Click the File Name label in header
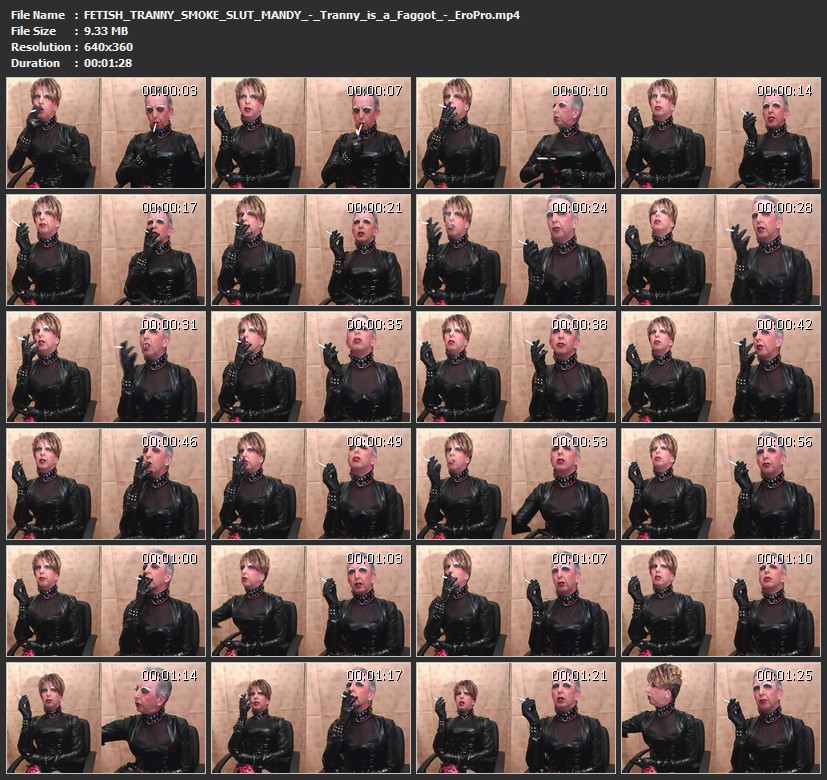The height and width of the screenshot is (780, 827). click(x=37, y=15)
